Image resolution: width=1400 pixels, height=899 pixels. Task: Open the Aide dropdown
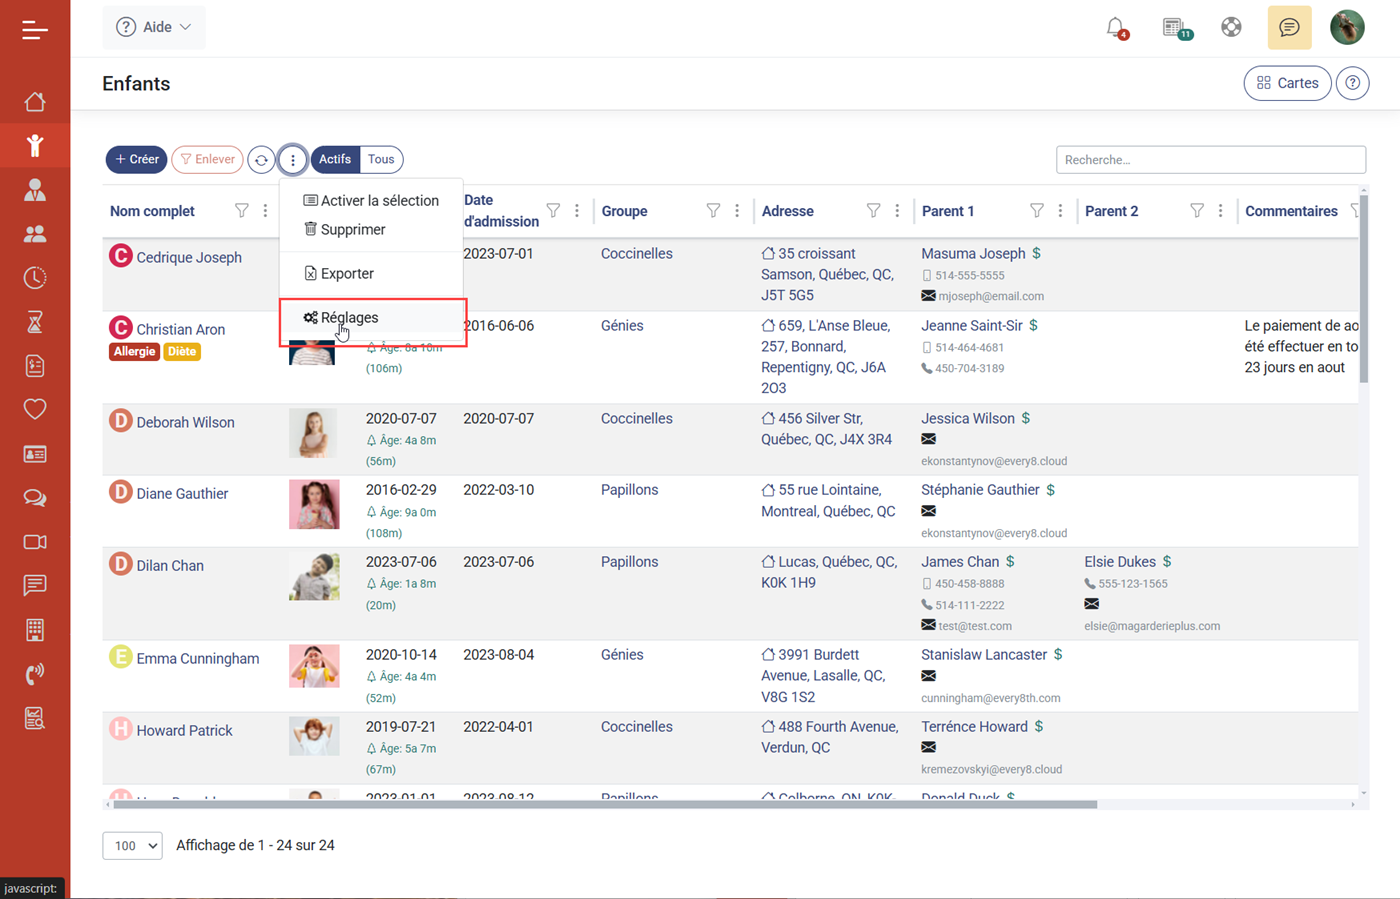[x=153, y=27]
